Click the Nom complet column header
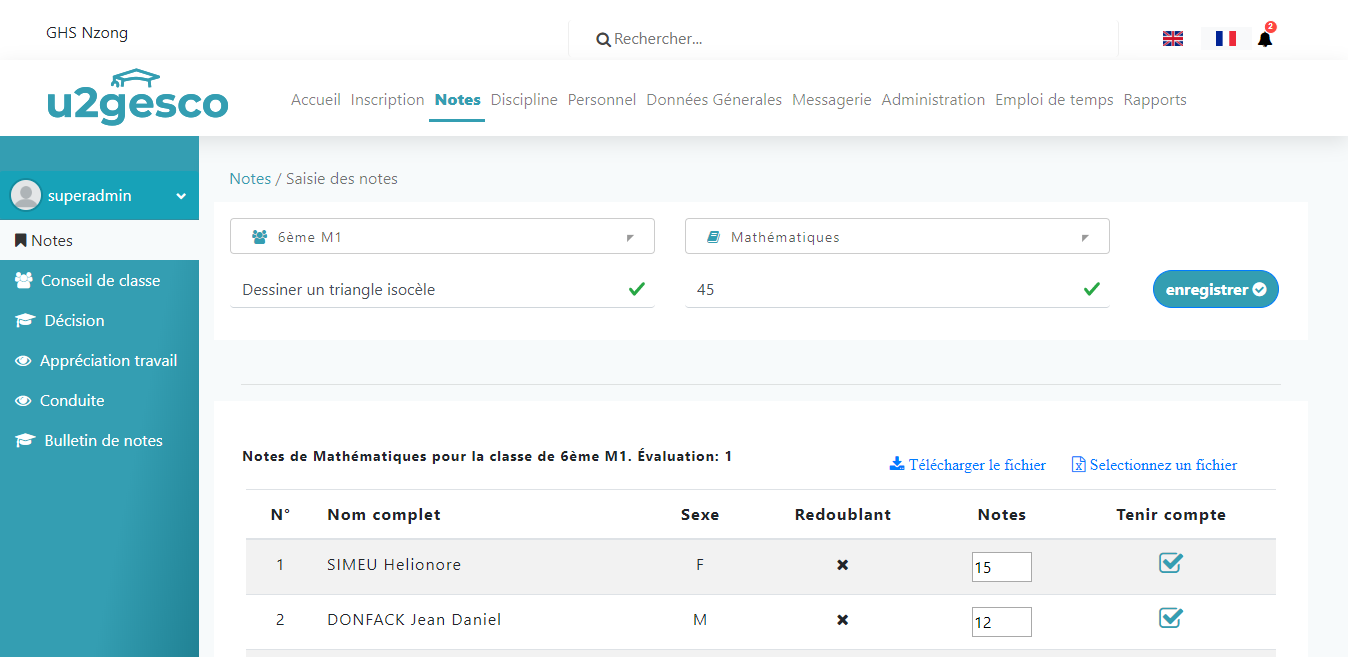This screenshot has width=1348, height=657. [384, 515]
